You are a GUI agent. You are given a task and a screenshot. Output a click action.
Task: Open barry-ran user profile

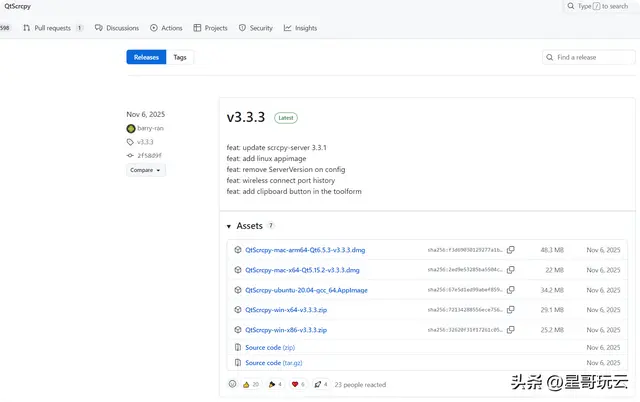150,128
